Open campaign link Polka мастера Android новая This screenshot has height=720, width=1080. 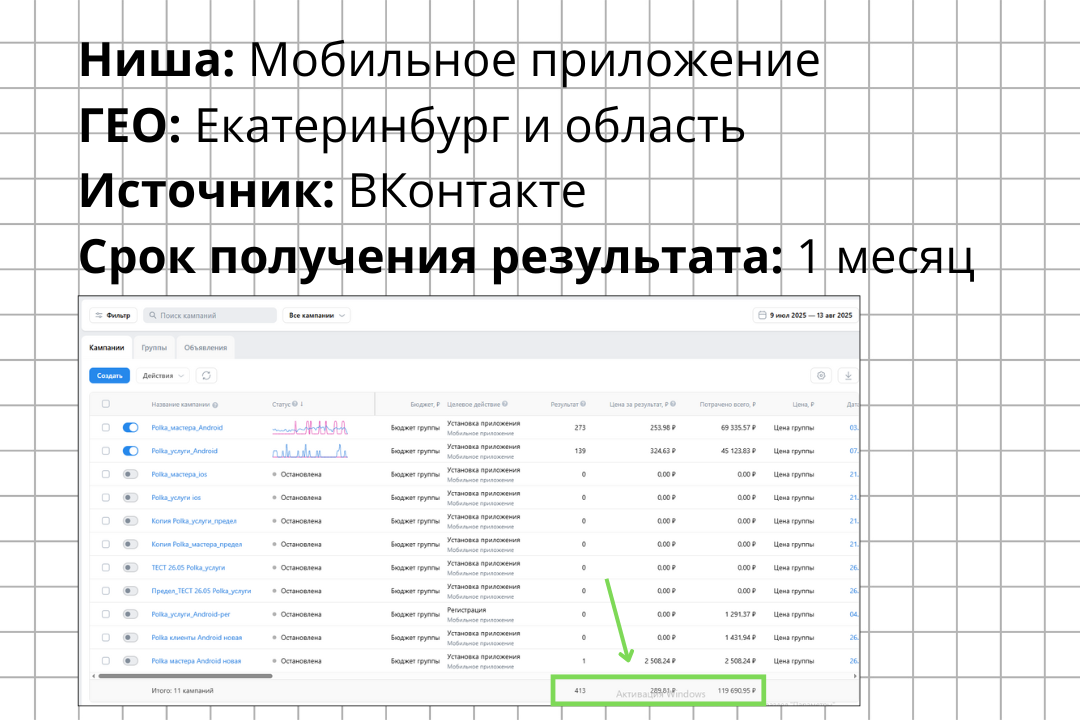pyautogui.click(x=196, y=661)
